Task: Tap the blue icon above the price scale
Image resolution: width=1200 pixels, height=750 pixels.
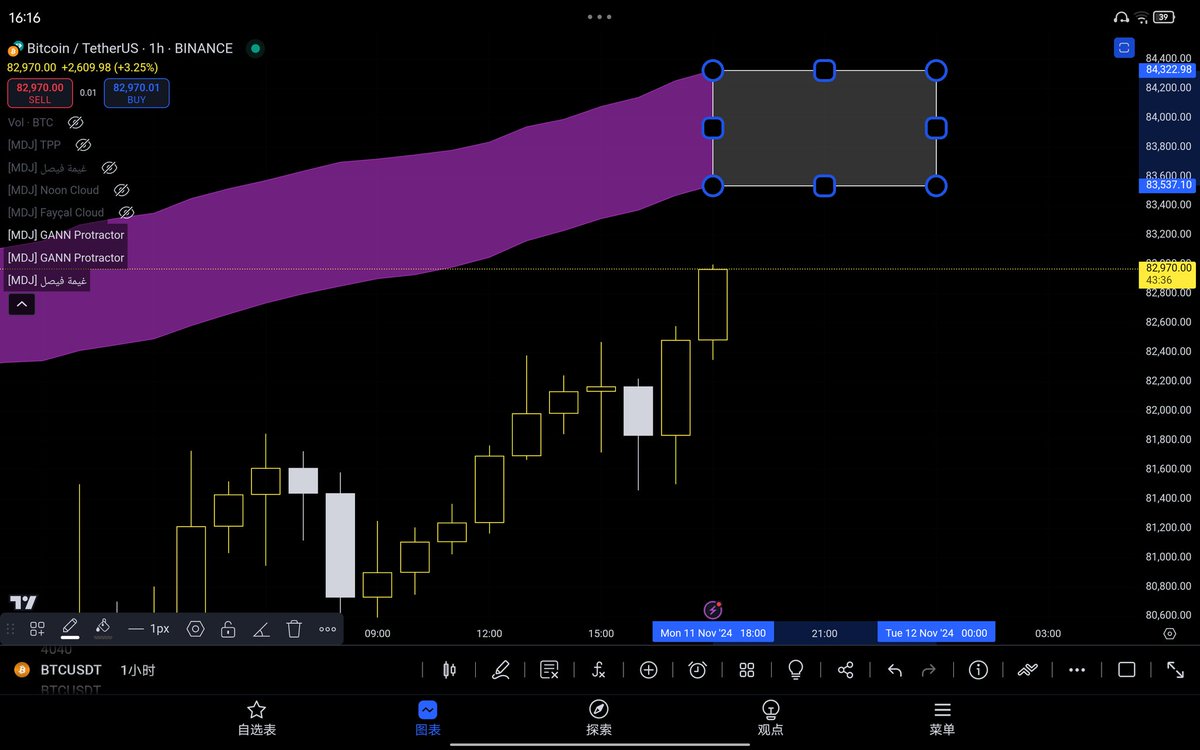Action: click(x=1125, y=47)
